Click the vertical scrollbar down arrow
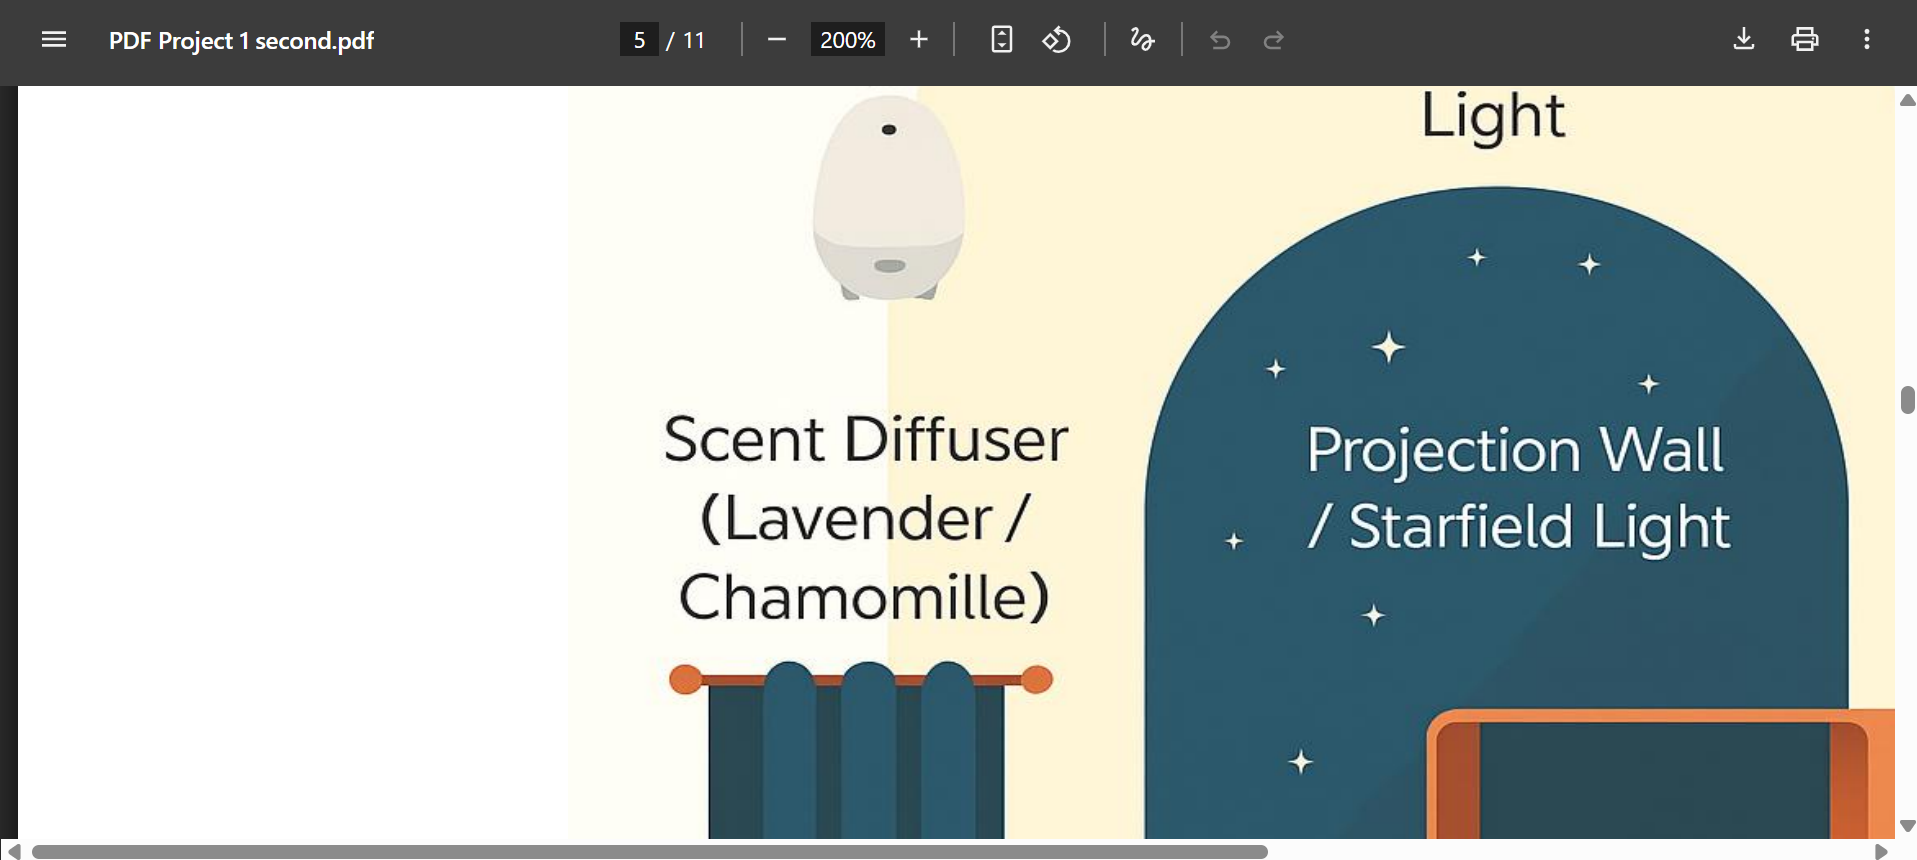The image size is (1917, 860). pyautogui.click(x=1907, y=826)
